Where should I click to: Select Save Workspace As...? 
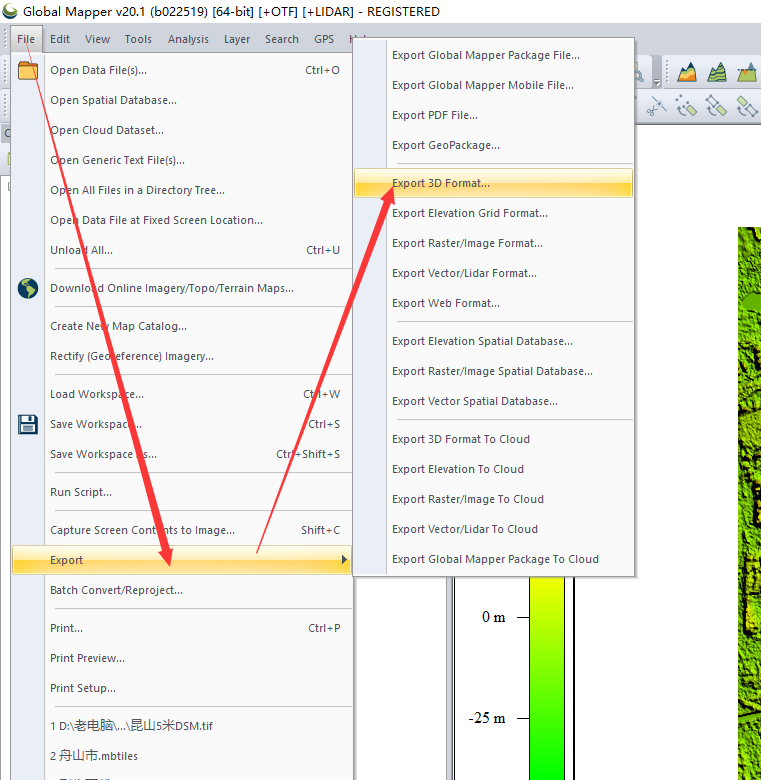182,454
